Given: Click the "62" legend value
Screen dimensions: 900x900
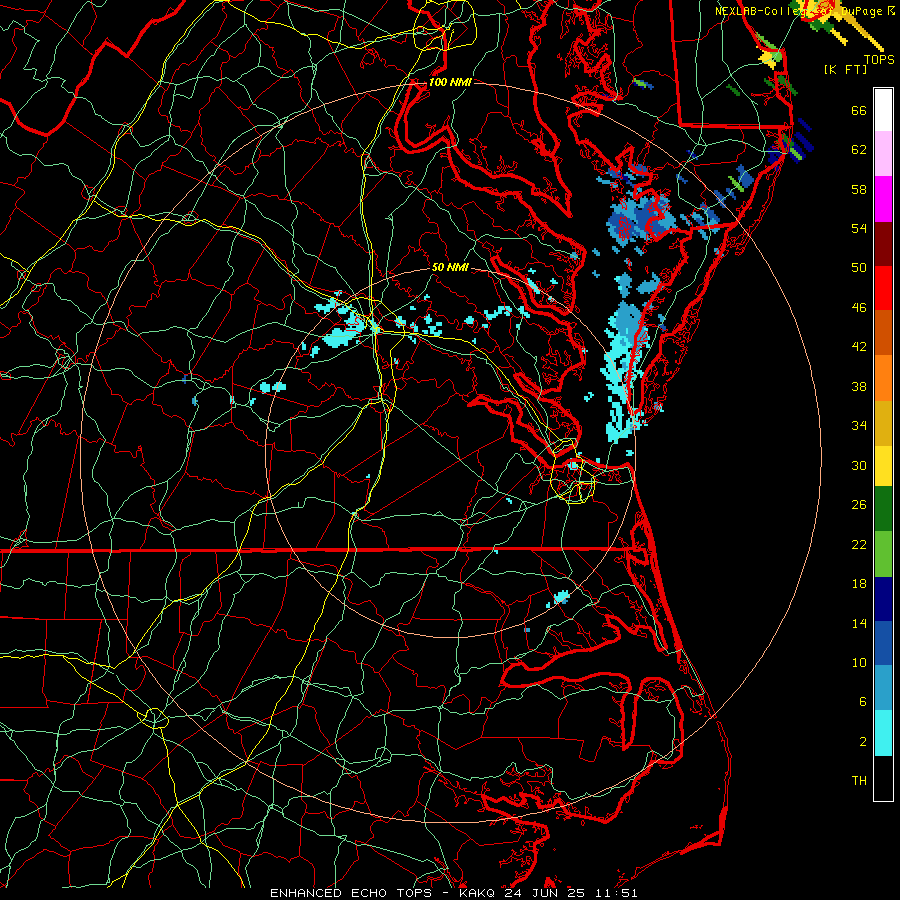Looking at the screenshot, I should (x=859, y=150).
